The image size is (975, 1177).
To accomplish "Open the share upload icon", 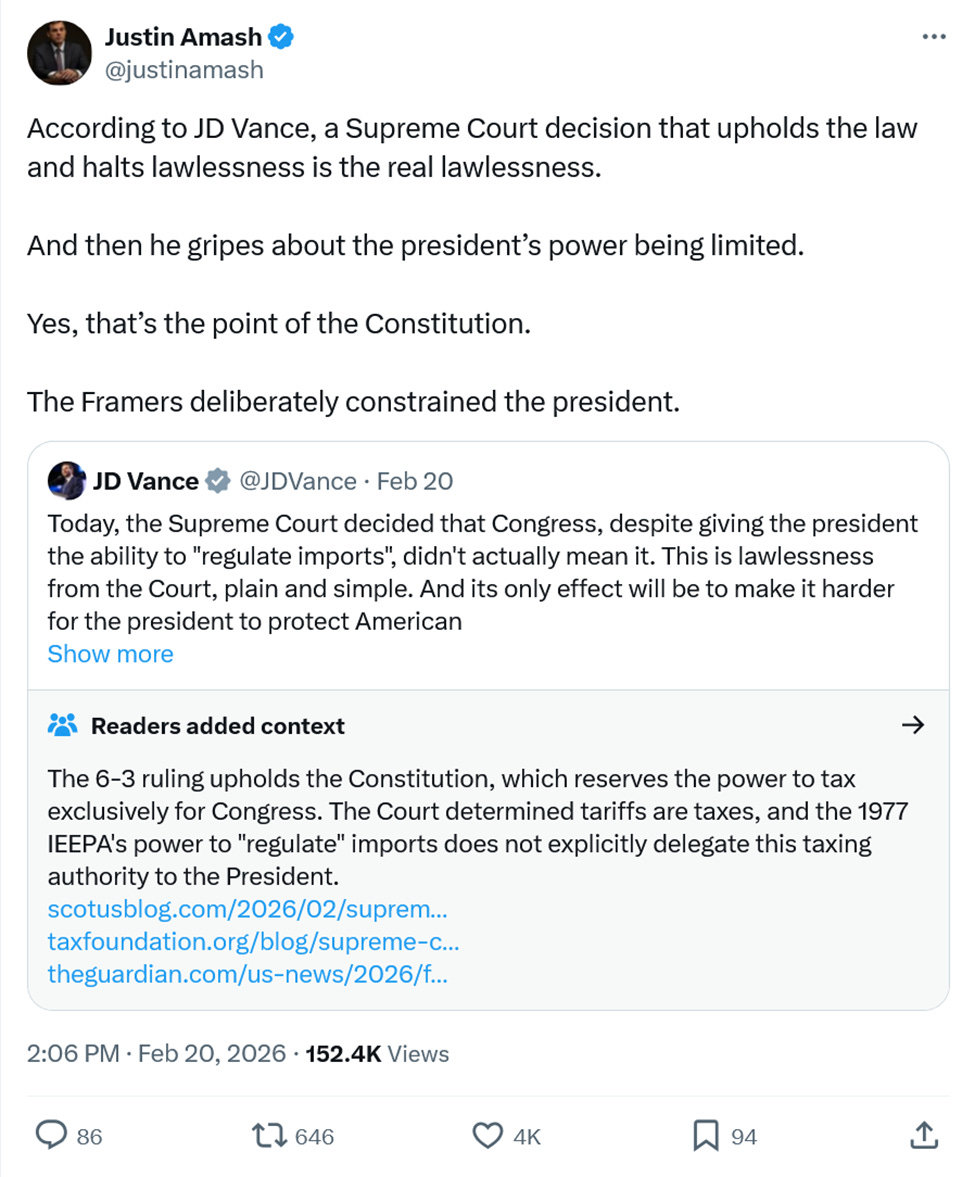I will (924, 1135).
